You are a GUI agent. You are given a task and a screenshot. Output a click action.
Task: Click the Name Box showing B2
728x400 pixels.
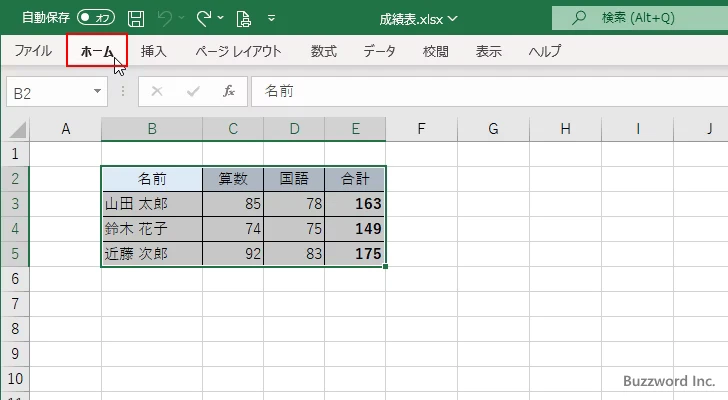click(x=49, y=92)
